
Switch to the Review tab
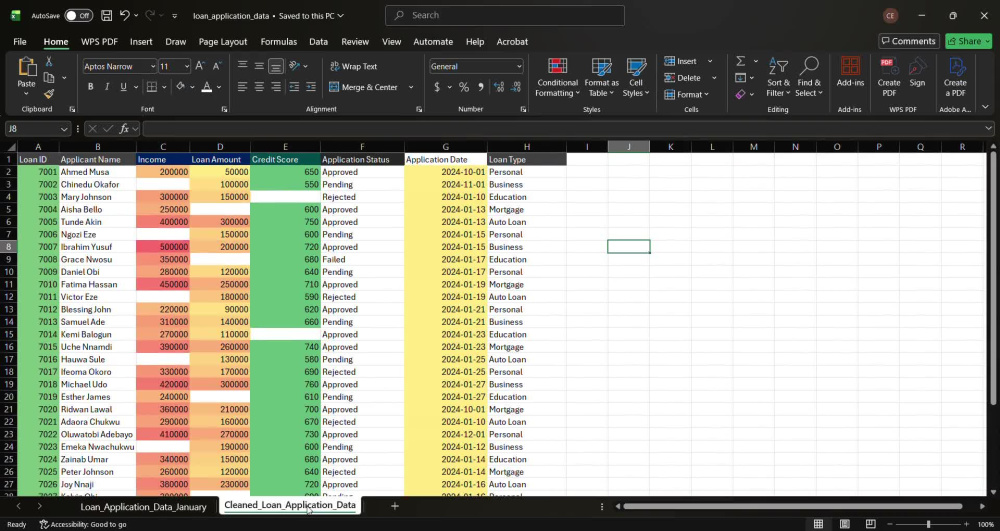click(x=355, y=41)
